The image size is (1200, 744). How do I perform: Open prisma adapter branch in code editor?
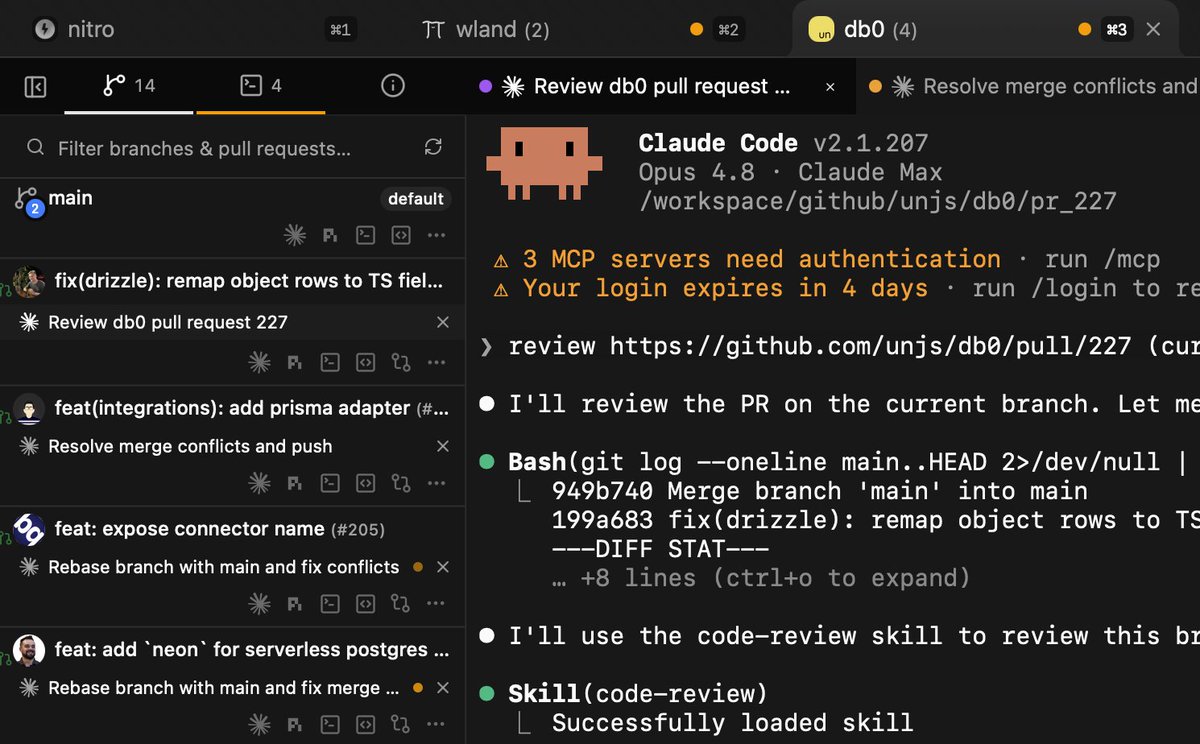pos(366,484)
